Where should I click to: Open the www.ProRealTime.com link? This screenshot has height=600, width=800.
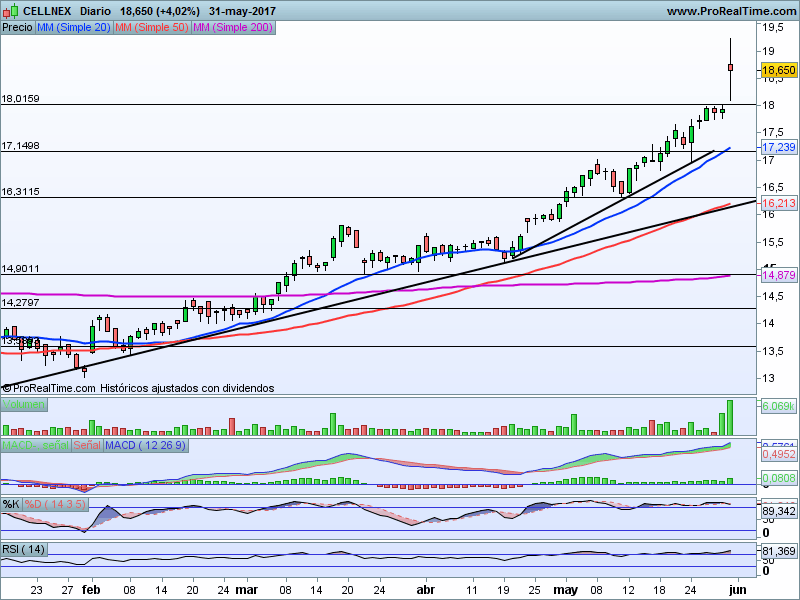(x=731, y=11)
